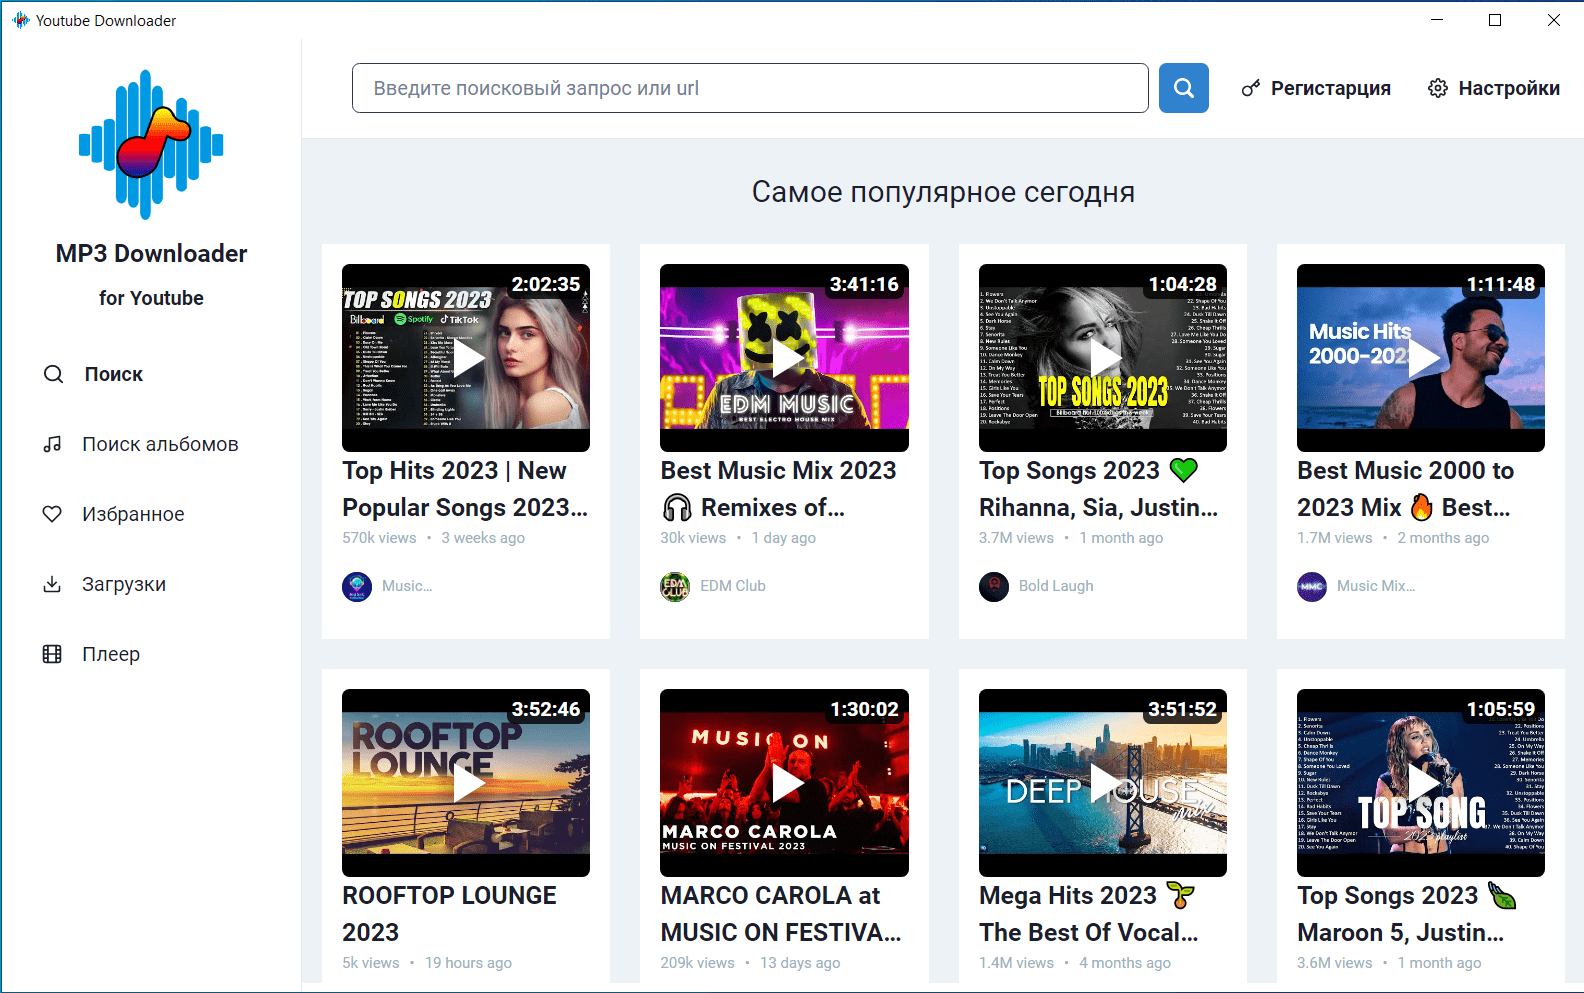Open title Top Hits 2023 | New Popular Songs
The width and height of the screenshot is (1584, 993).
465,489
